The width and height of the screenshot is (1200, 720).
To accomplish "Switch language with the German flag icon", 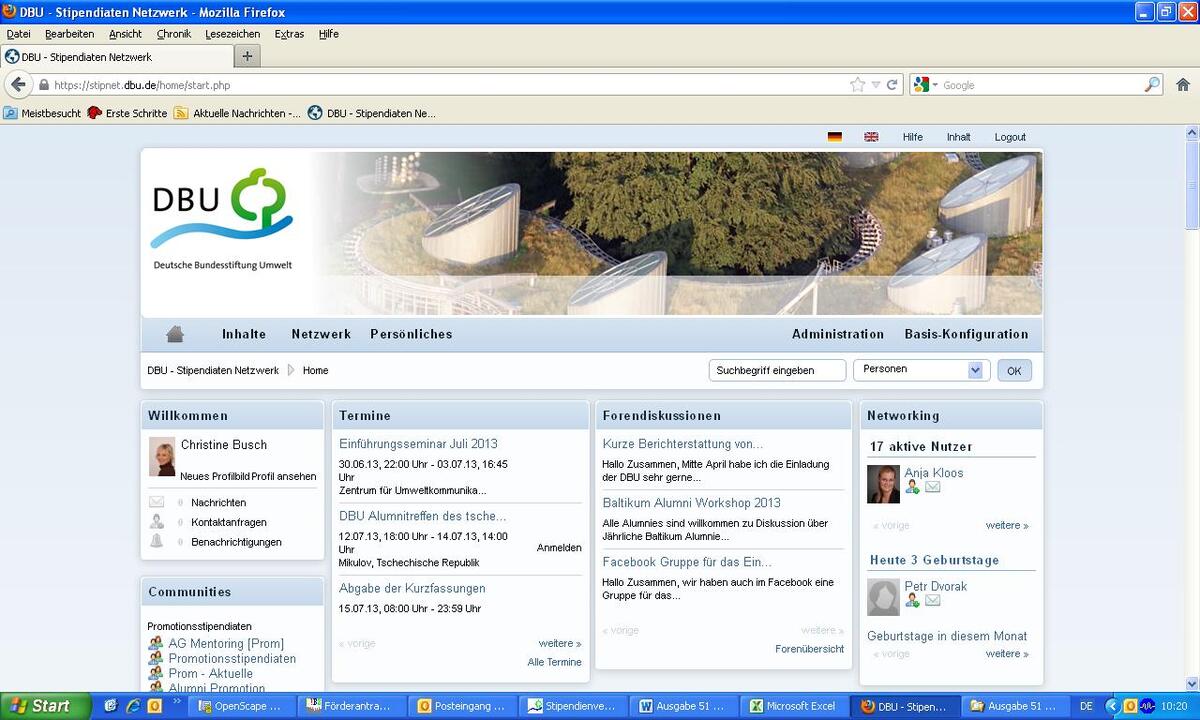I will pyautogui.click(x=834, y=137).
